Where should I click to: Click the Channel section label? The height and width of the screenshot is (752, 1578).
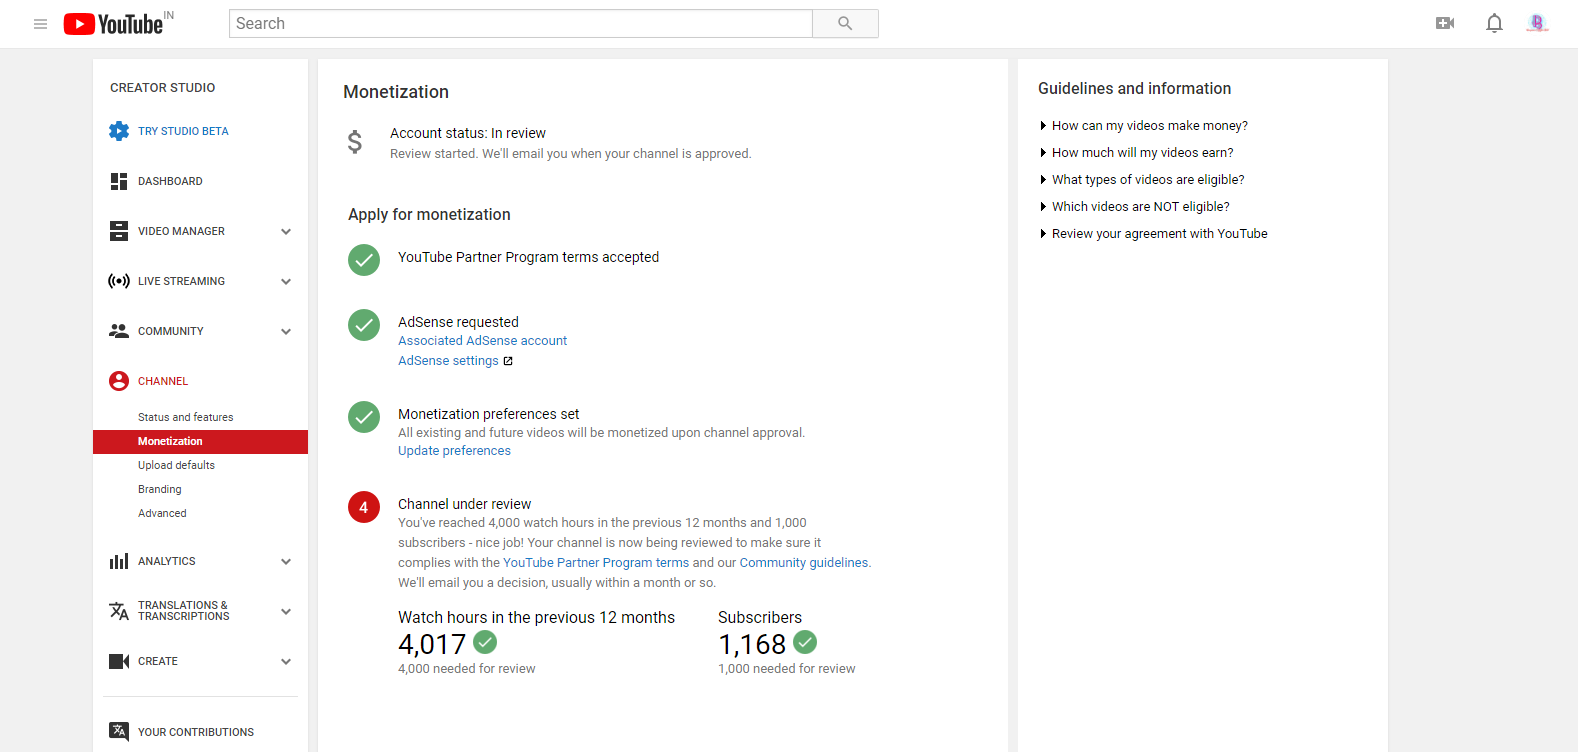coord(163,381)
